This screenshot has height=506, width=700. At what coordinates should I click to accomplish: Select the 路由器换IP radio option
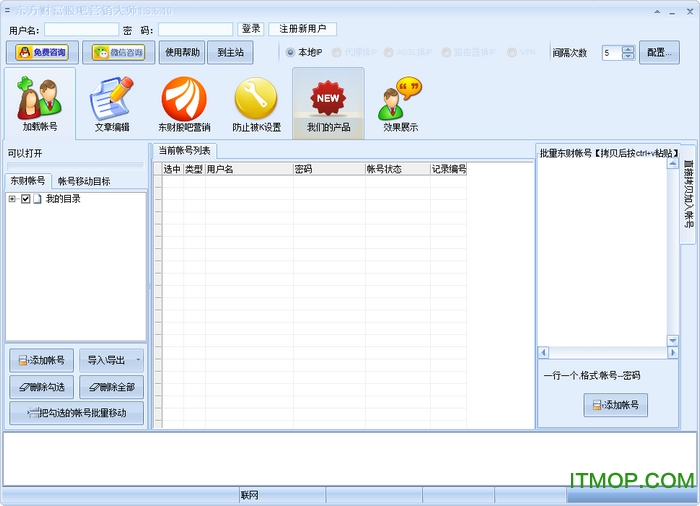[468, 53]
